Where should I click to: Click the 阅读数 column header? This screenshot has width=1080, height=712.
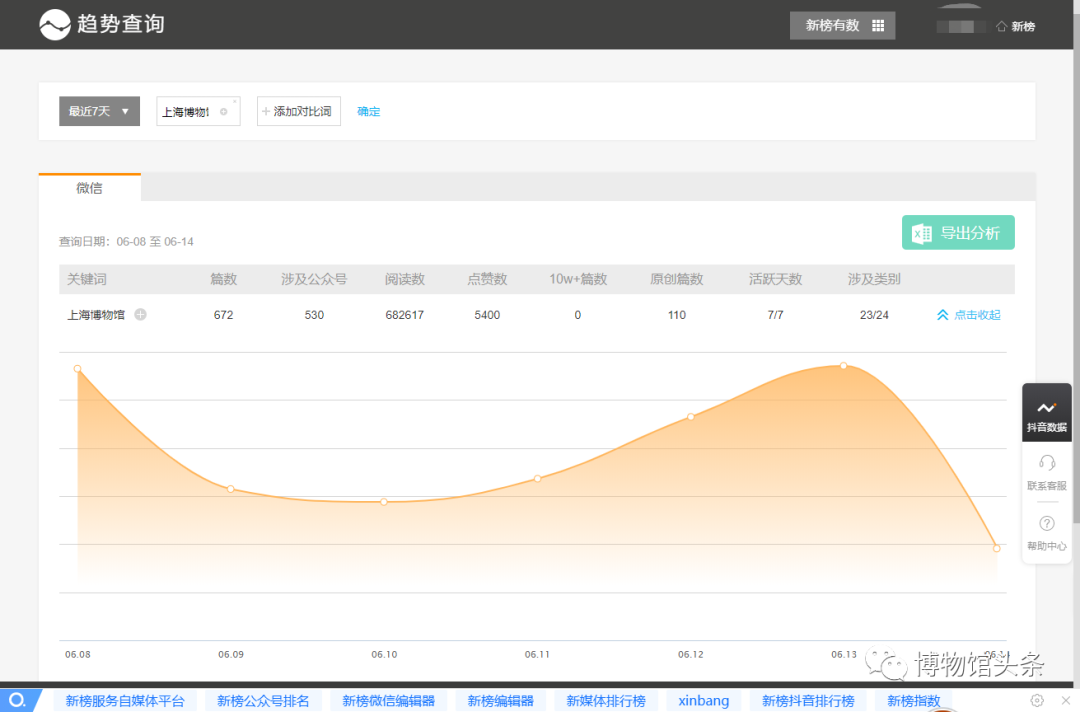405,279
